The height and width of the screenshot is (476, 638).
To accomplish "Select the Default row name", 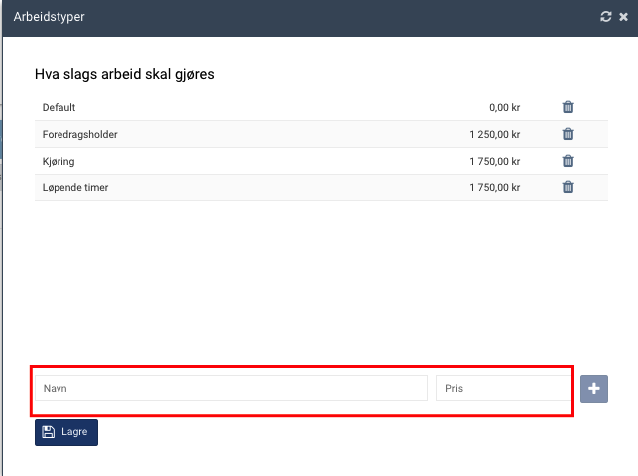I will coord(59,108).
